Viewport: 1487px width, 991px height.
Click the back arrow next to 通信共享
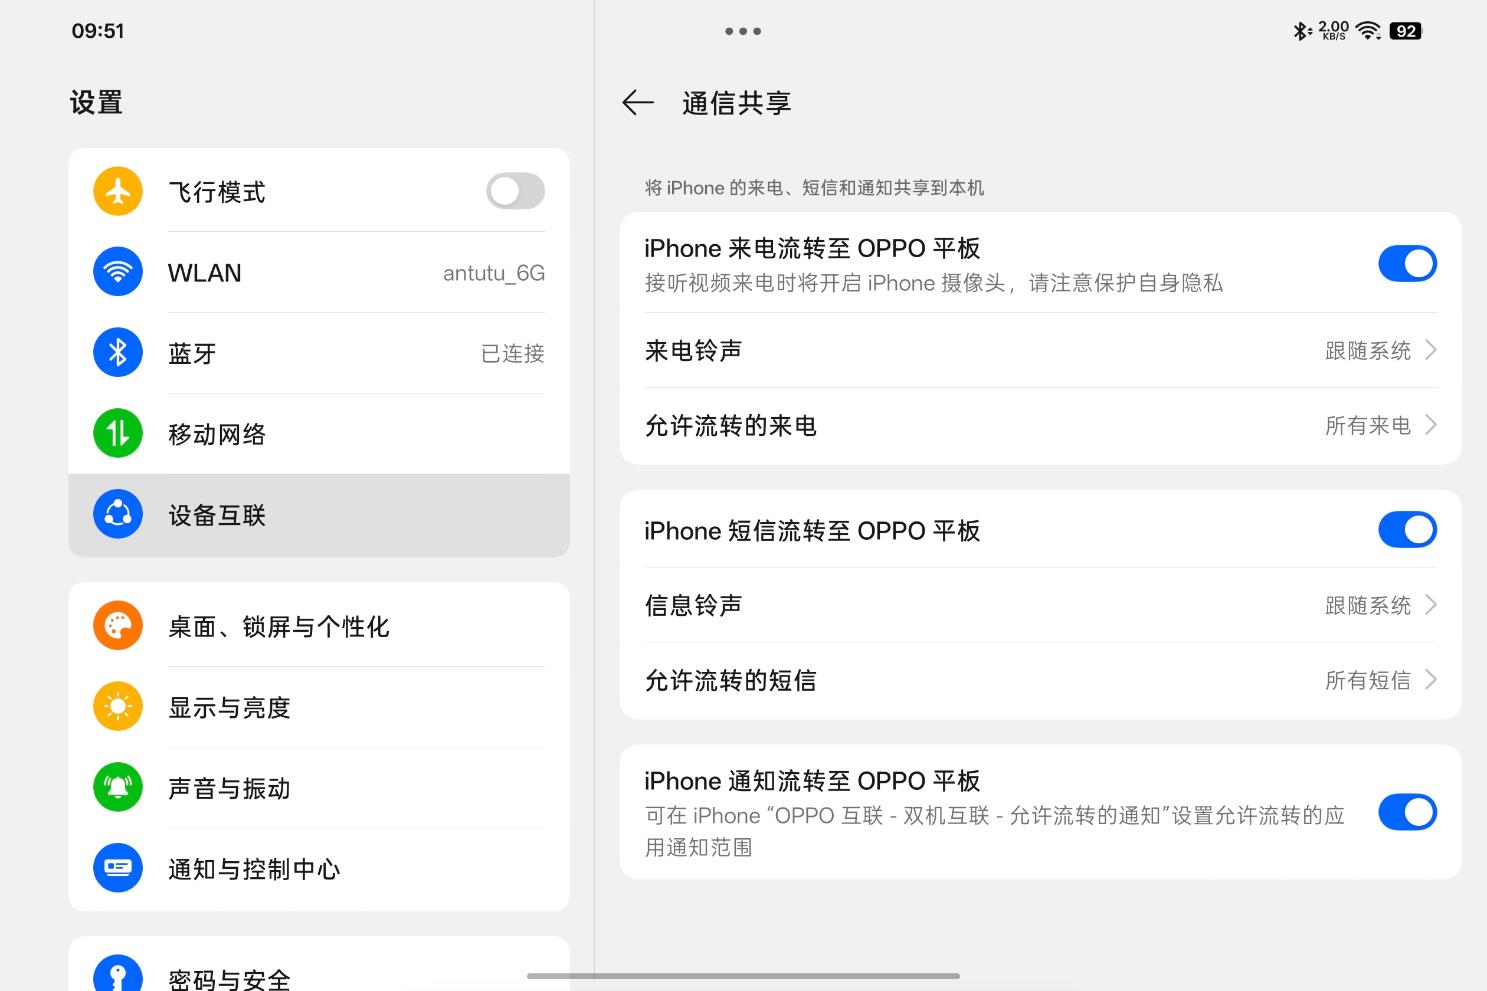[638, 102]
